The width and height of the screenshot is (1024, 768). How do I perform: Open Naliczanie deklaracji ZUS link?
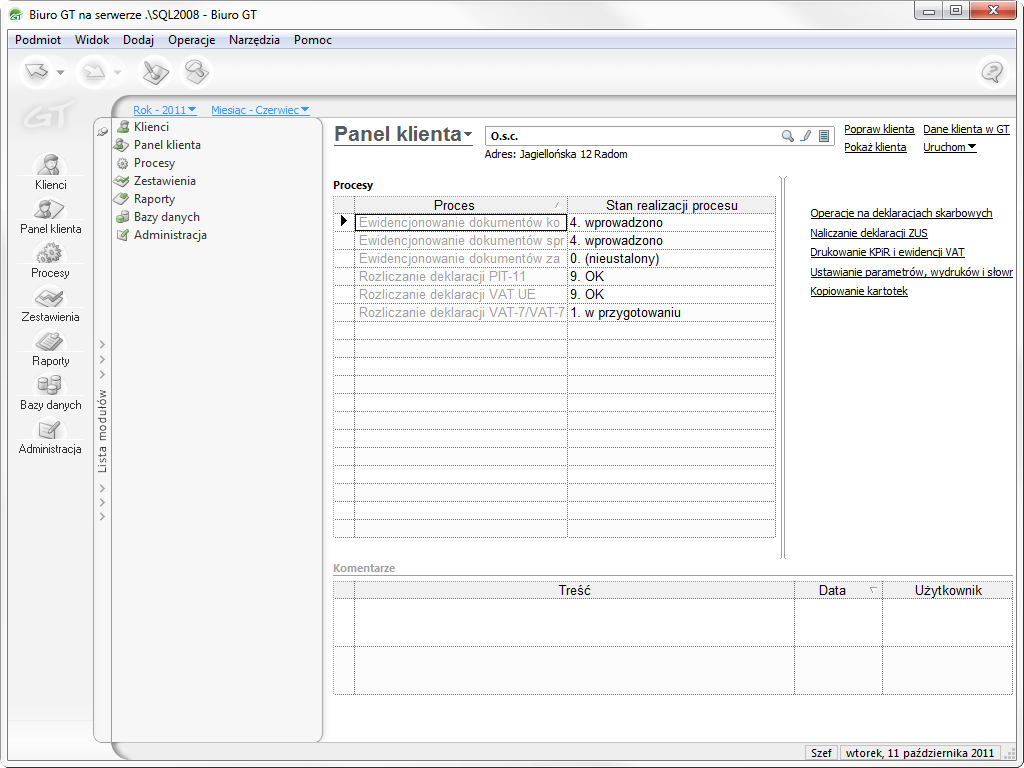[x=868, y=233]
